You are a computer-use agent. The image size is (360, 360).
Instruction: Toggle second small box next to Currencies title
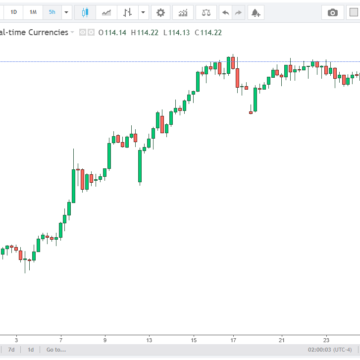pos(90,32)
